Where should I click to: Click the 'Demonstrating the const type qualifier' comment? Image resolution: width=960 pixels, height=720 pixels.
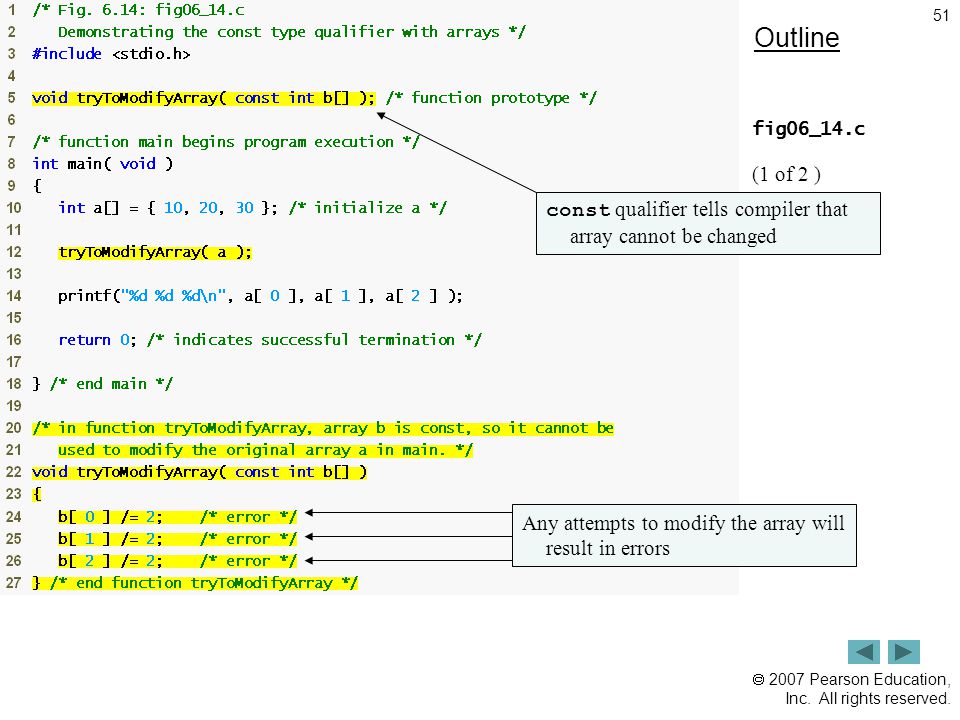pyautogui.click(x=291, y=32)
